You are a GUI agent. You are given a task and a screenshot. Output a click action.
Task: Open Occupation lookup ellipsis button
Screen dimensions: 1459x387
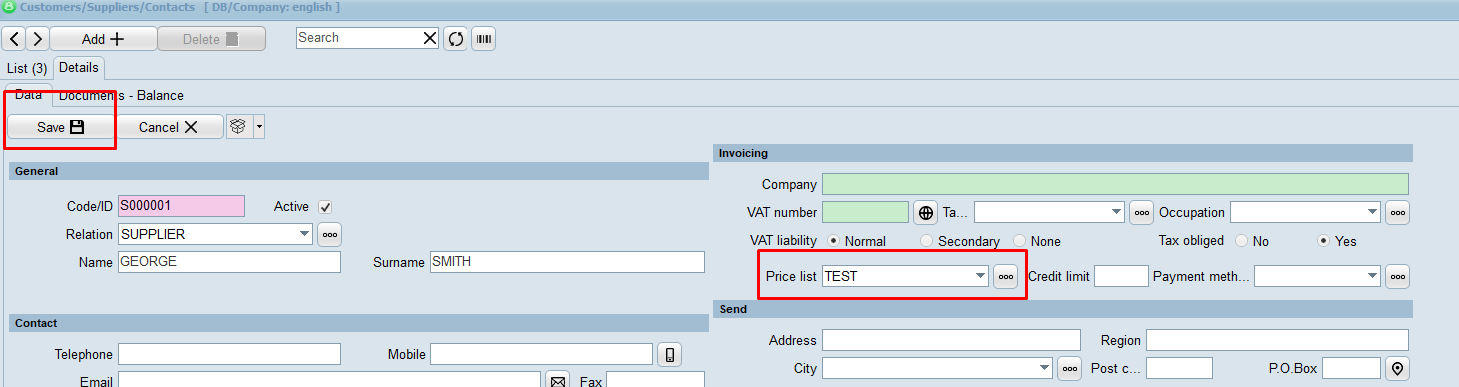click(1398, 212)
